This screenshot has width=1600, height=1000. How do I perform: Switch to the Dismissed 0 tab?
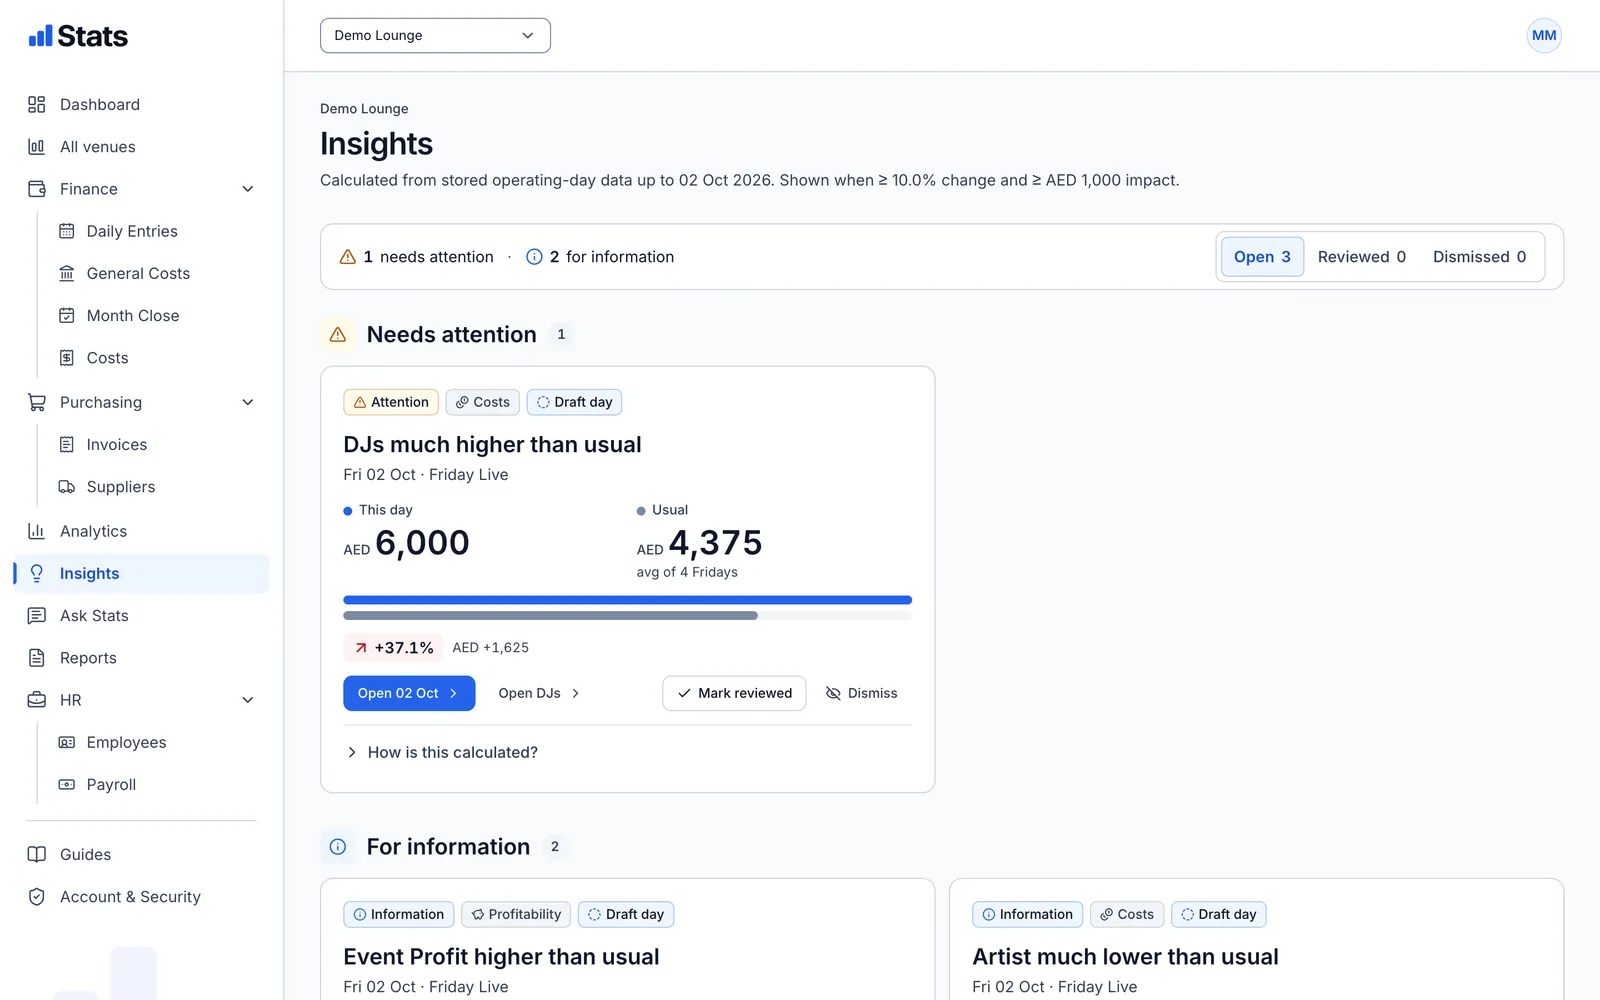(x=1479, y=257)
